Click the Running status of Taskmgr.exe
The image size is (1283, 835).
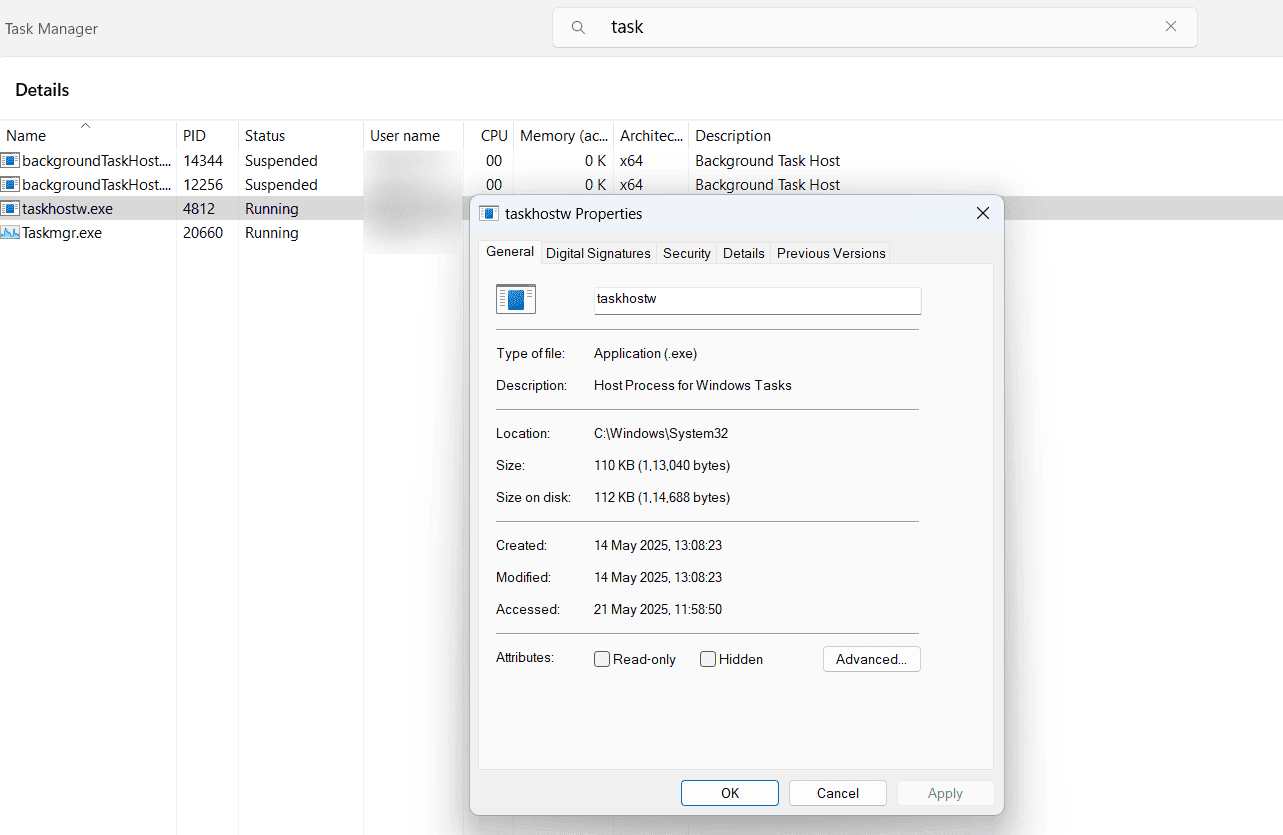[272, 233]
